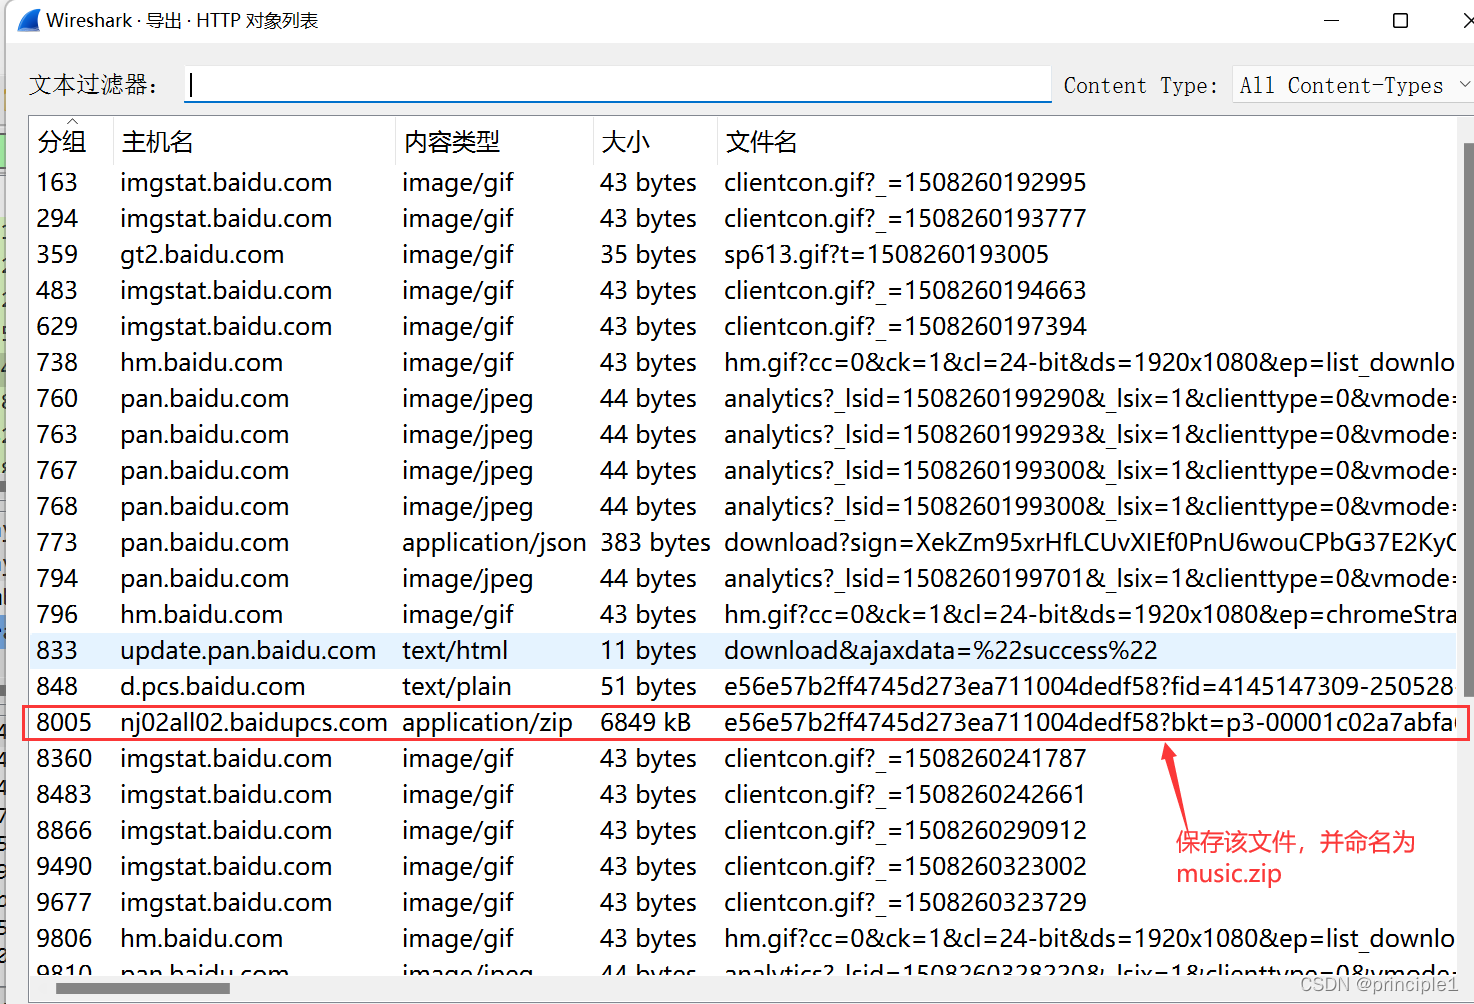Select packet 9490 row
The width and height of the screenshot is (1474, 1004).
tap(743, 866)
